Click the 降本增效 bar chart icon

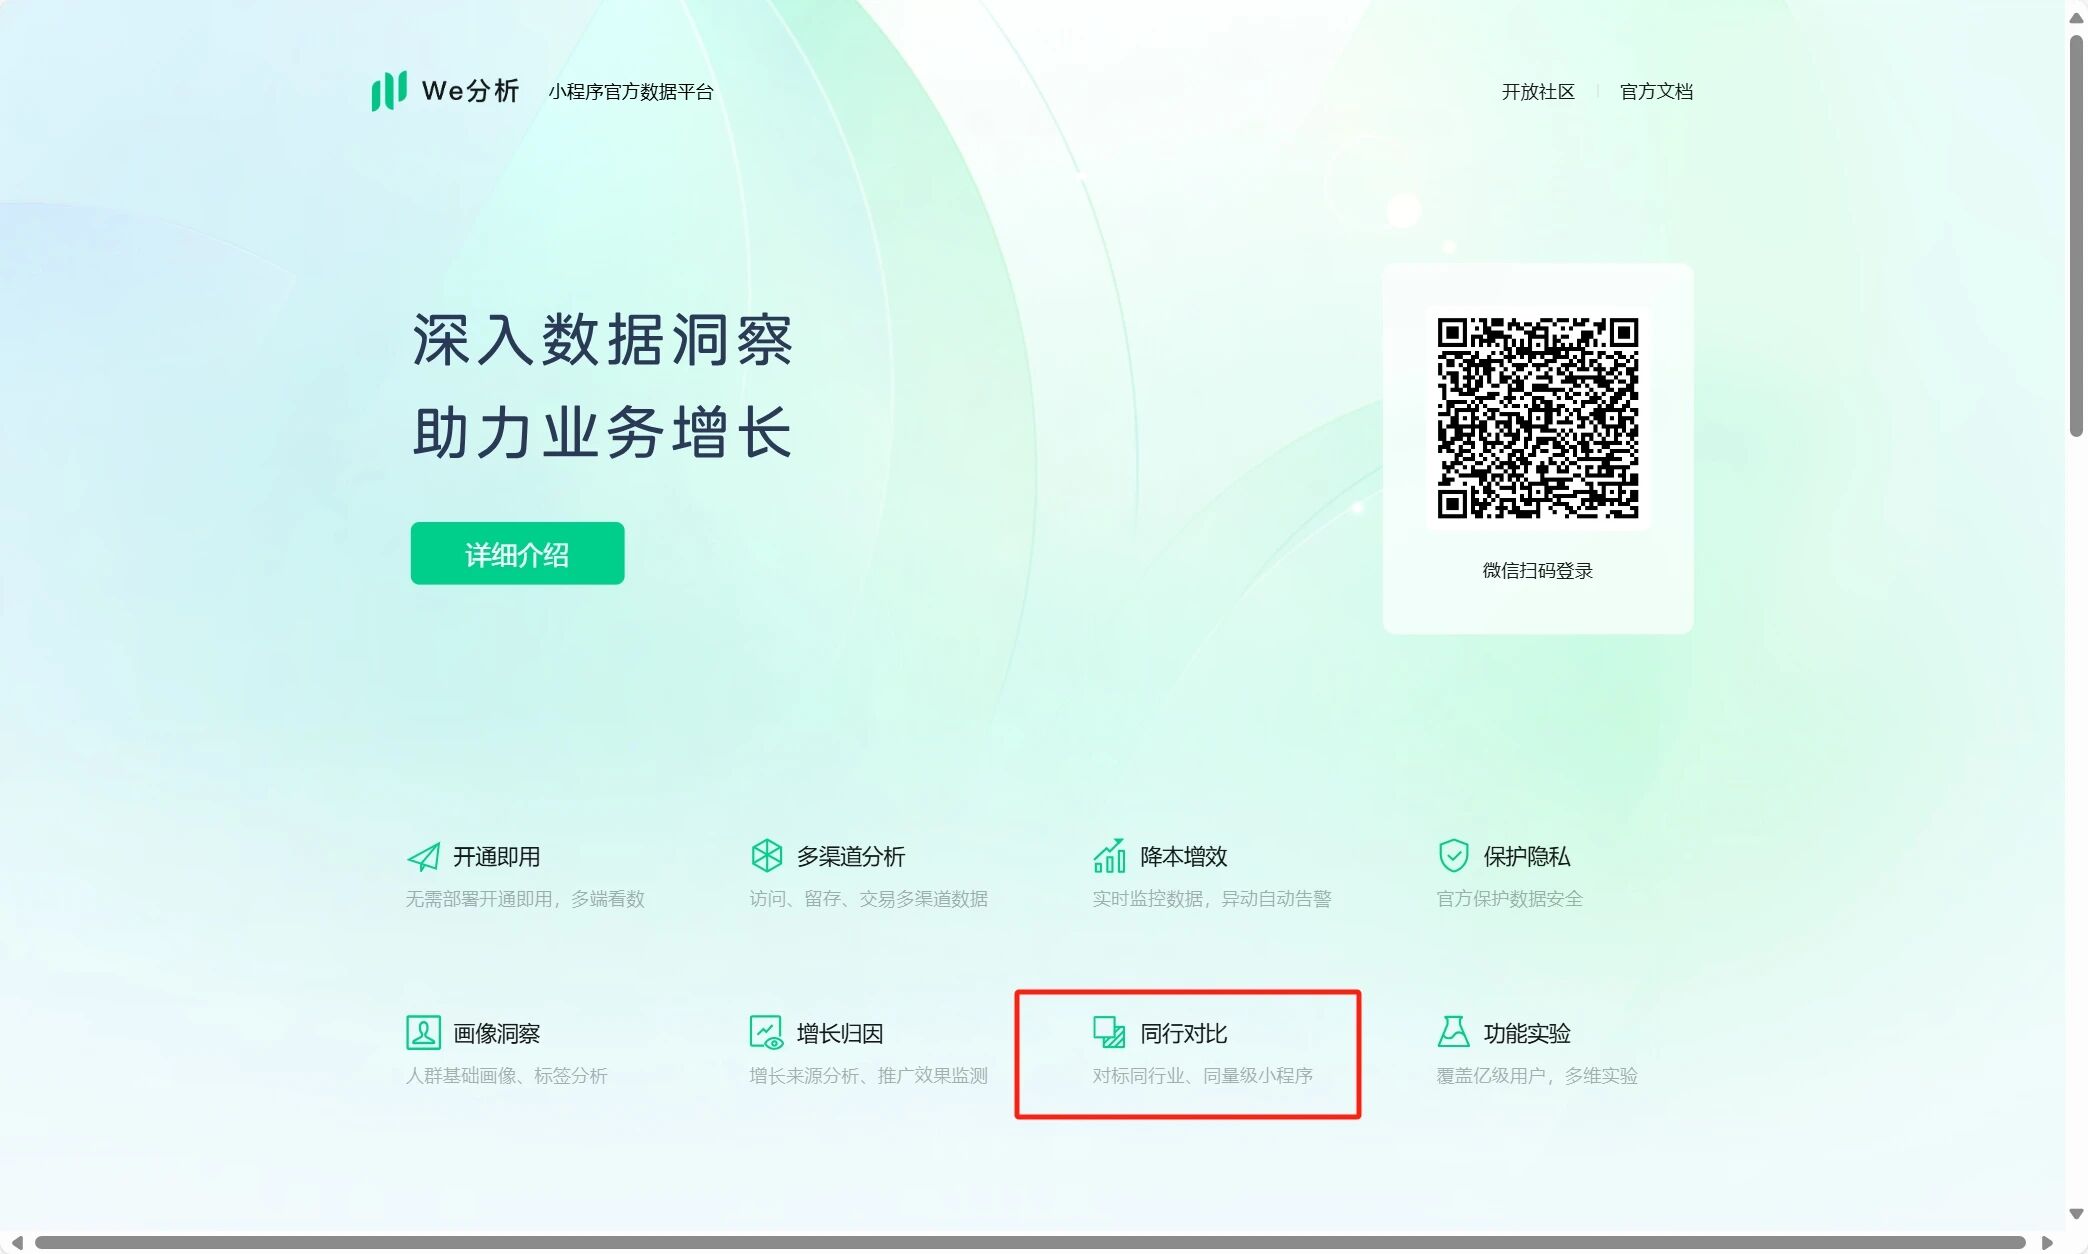1109,856
